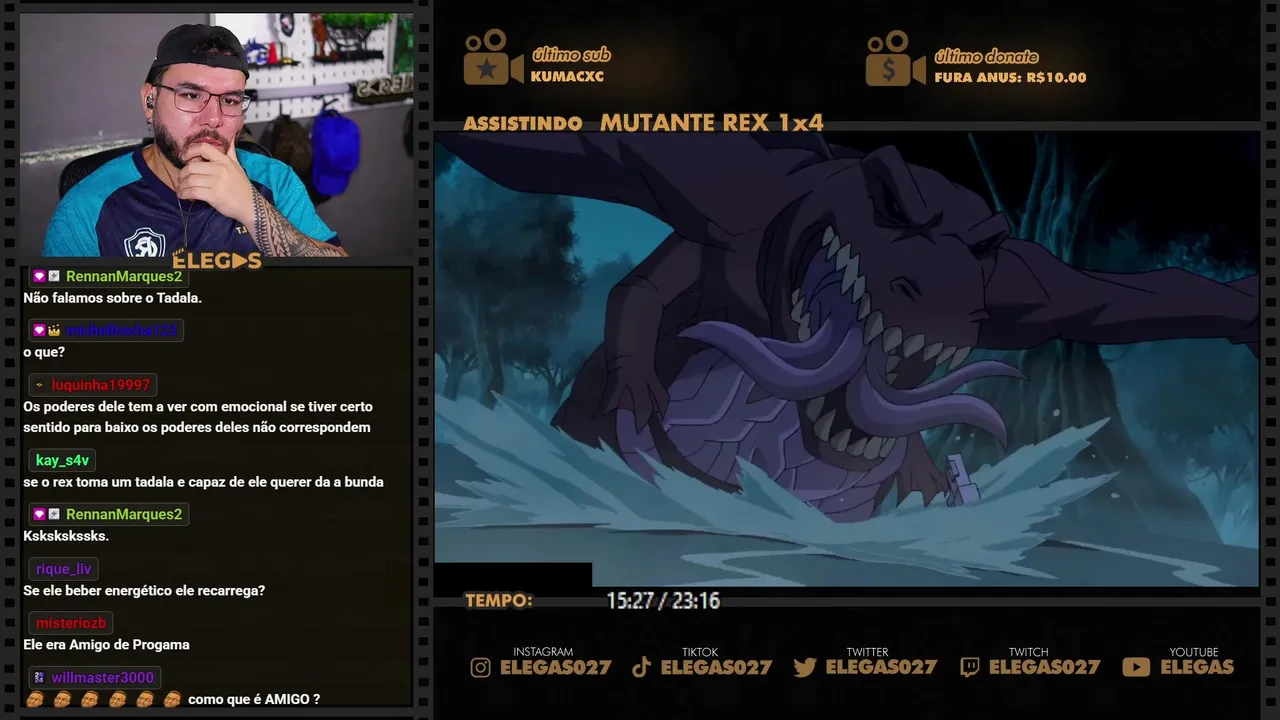The height and width of the screenshot is (720, 1280).
Task: Click the message 'Se ele beber energético ele recarrega?'
Action: [x=144, y=591]
